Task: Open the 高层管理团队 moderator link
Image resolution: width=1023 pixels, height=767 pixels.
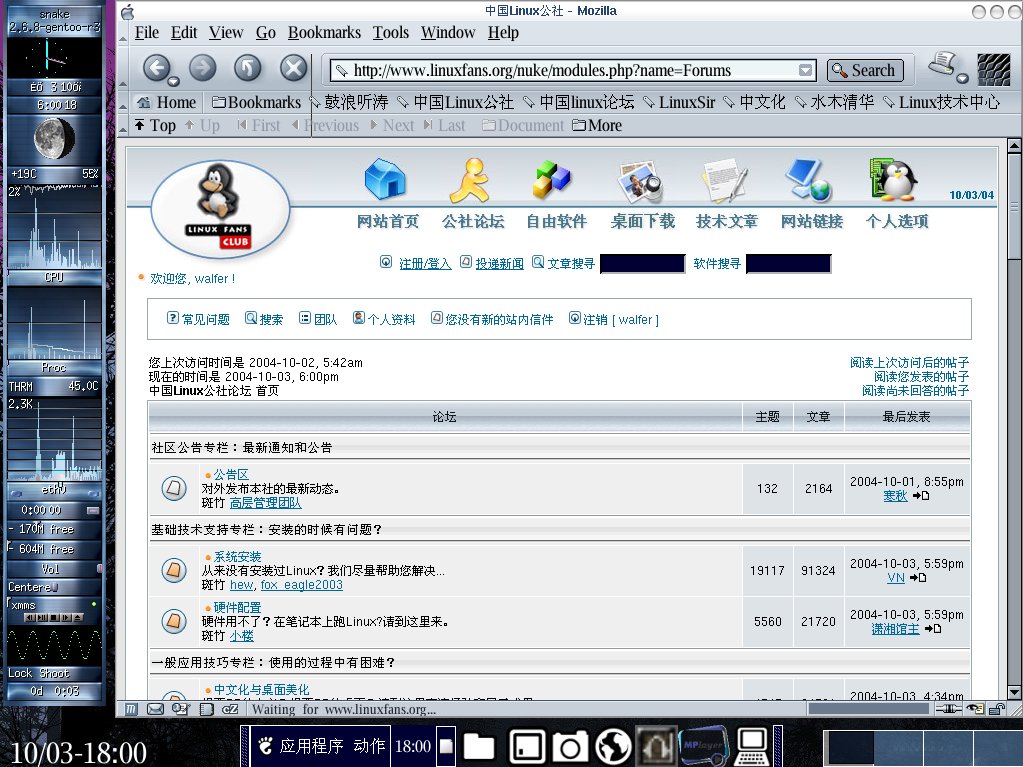Action: tap(266, 503)
